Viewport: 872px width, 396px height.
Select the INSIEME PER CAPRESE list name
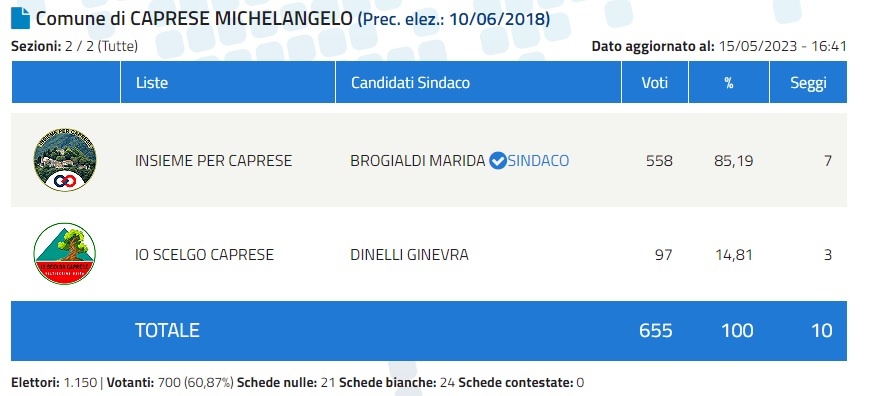pyautogui.click(x=214, y=161)
